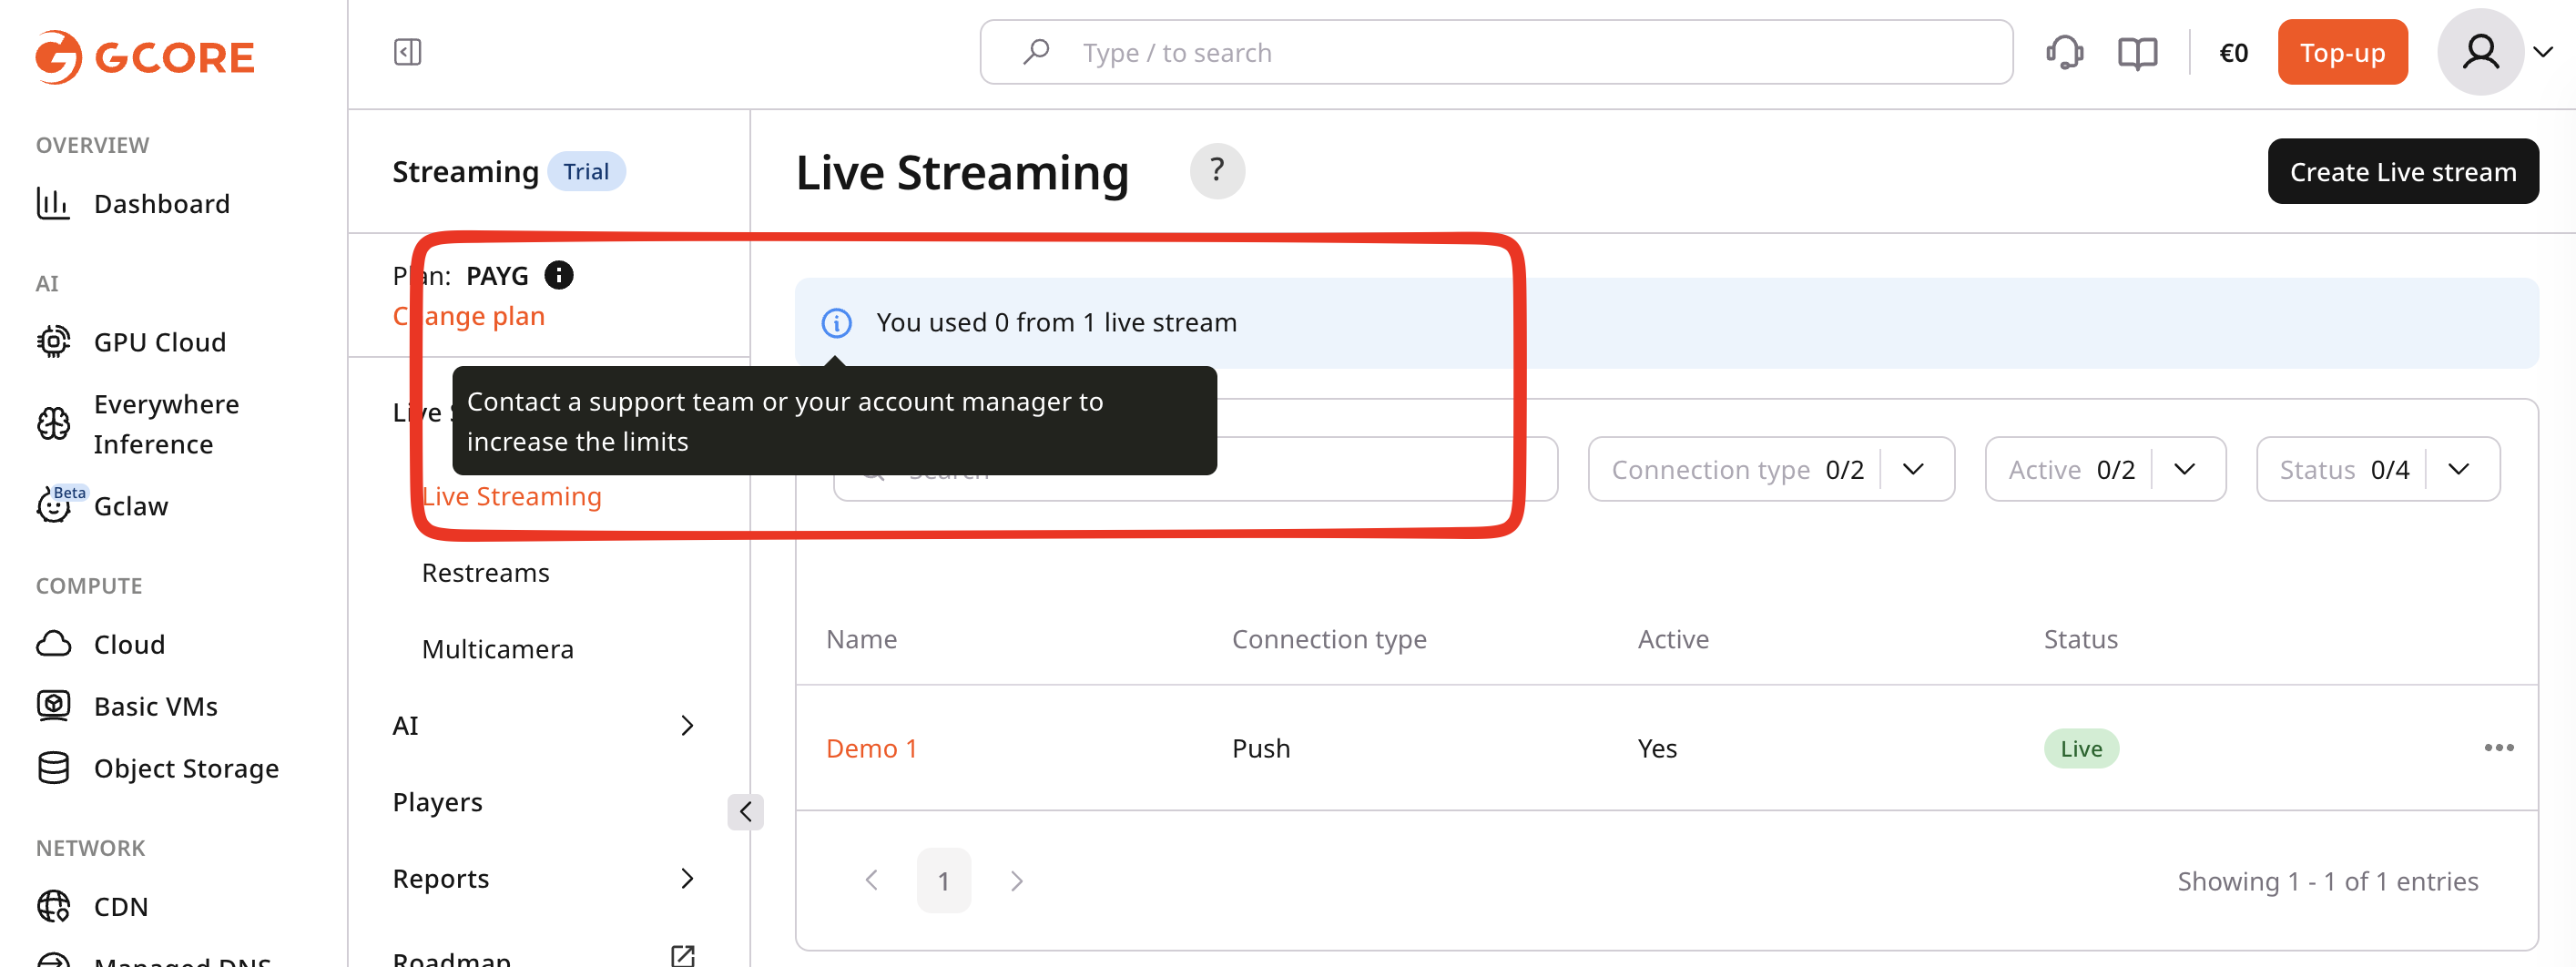Image resolution: width=2576 pixels, height=967 pixels.
Task: Go to previous page of streams
Action: (871, 880)
